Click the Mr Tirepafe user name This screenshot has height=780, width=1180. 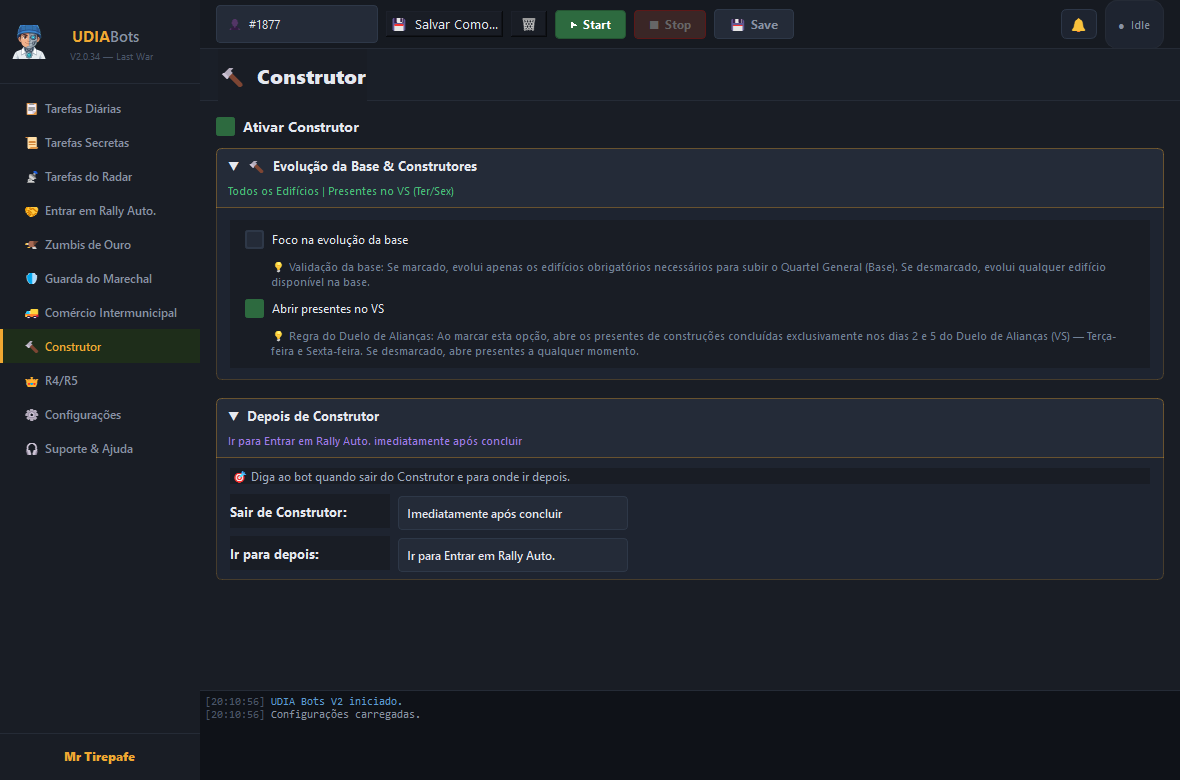pyautogui.click(x=100, y=757)
